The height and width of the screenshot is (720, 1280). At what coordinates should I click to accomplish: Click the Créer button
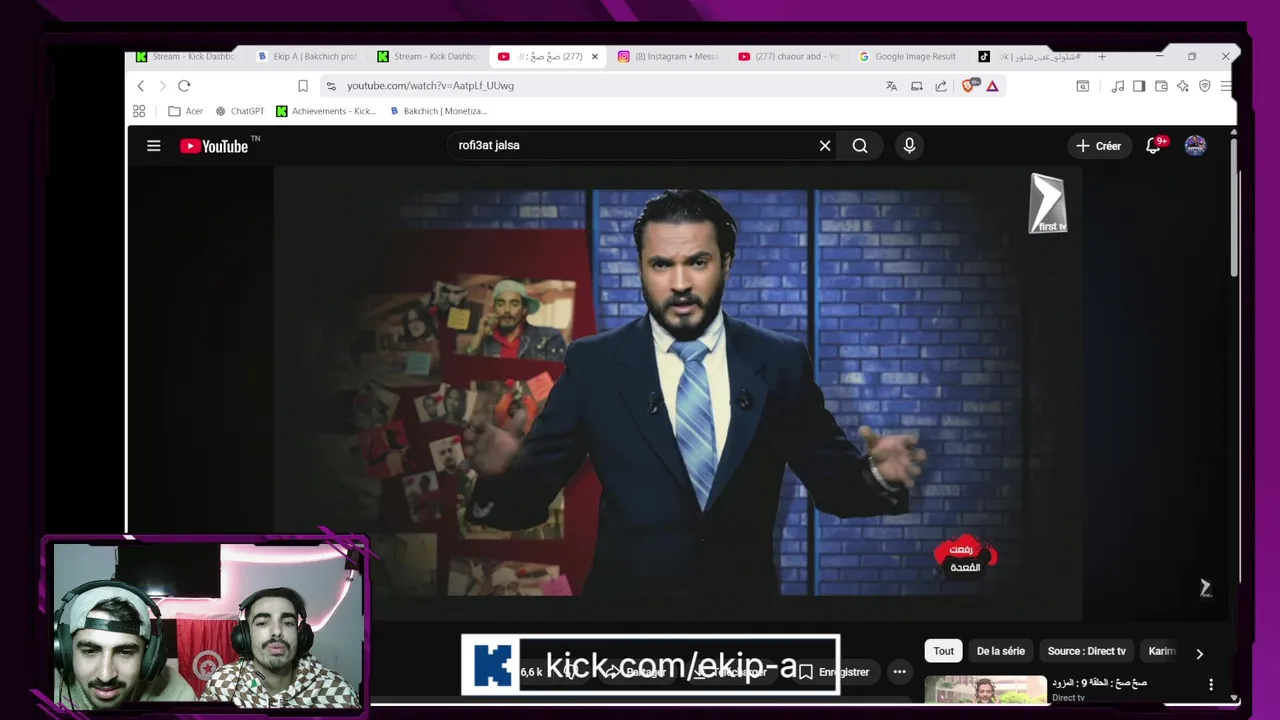(1098, 146)
